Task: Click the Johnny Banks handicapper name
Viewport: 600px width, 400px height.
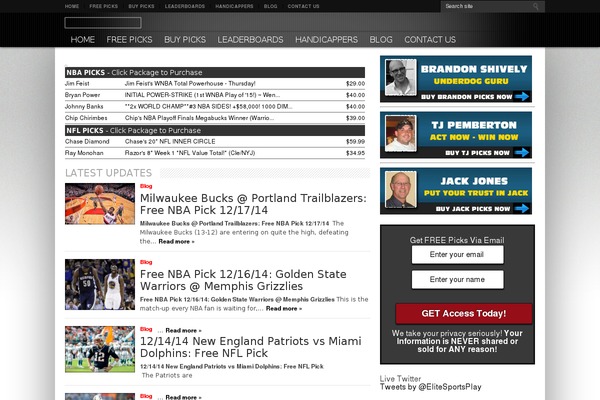Action: coord(84,106)
